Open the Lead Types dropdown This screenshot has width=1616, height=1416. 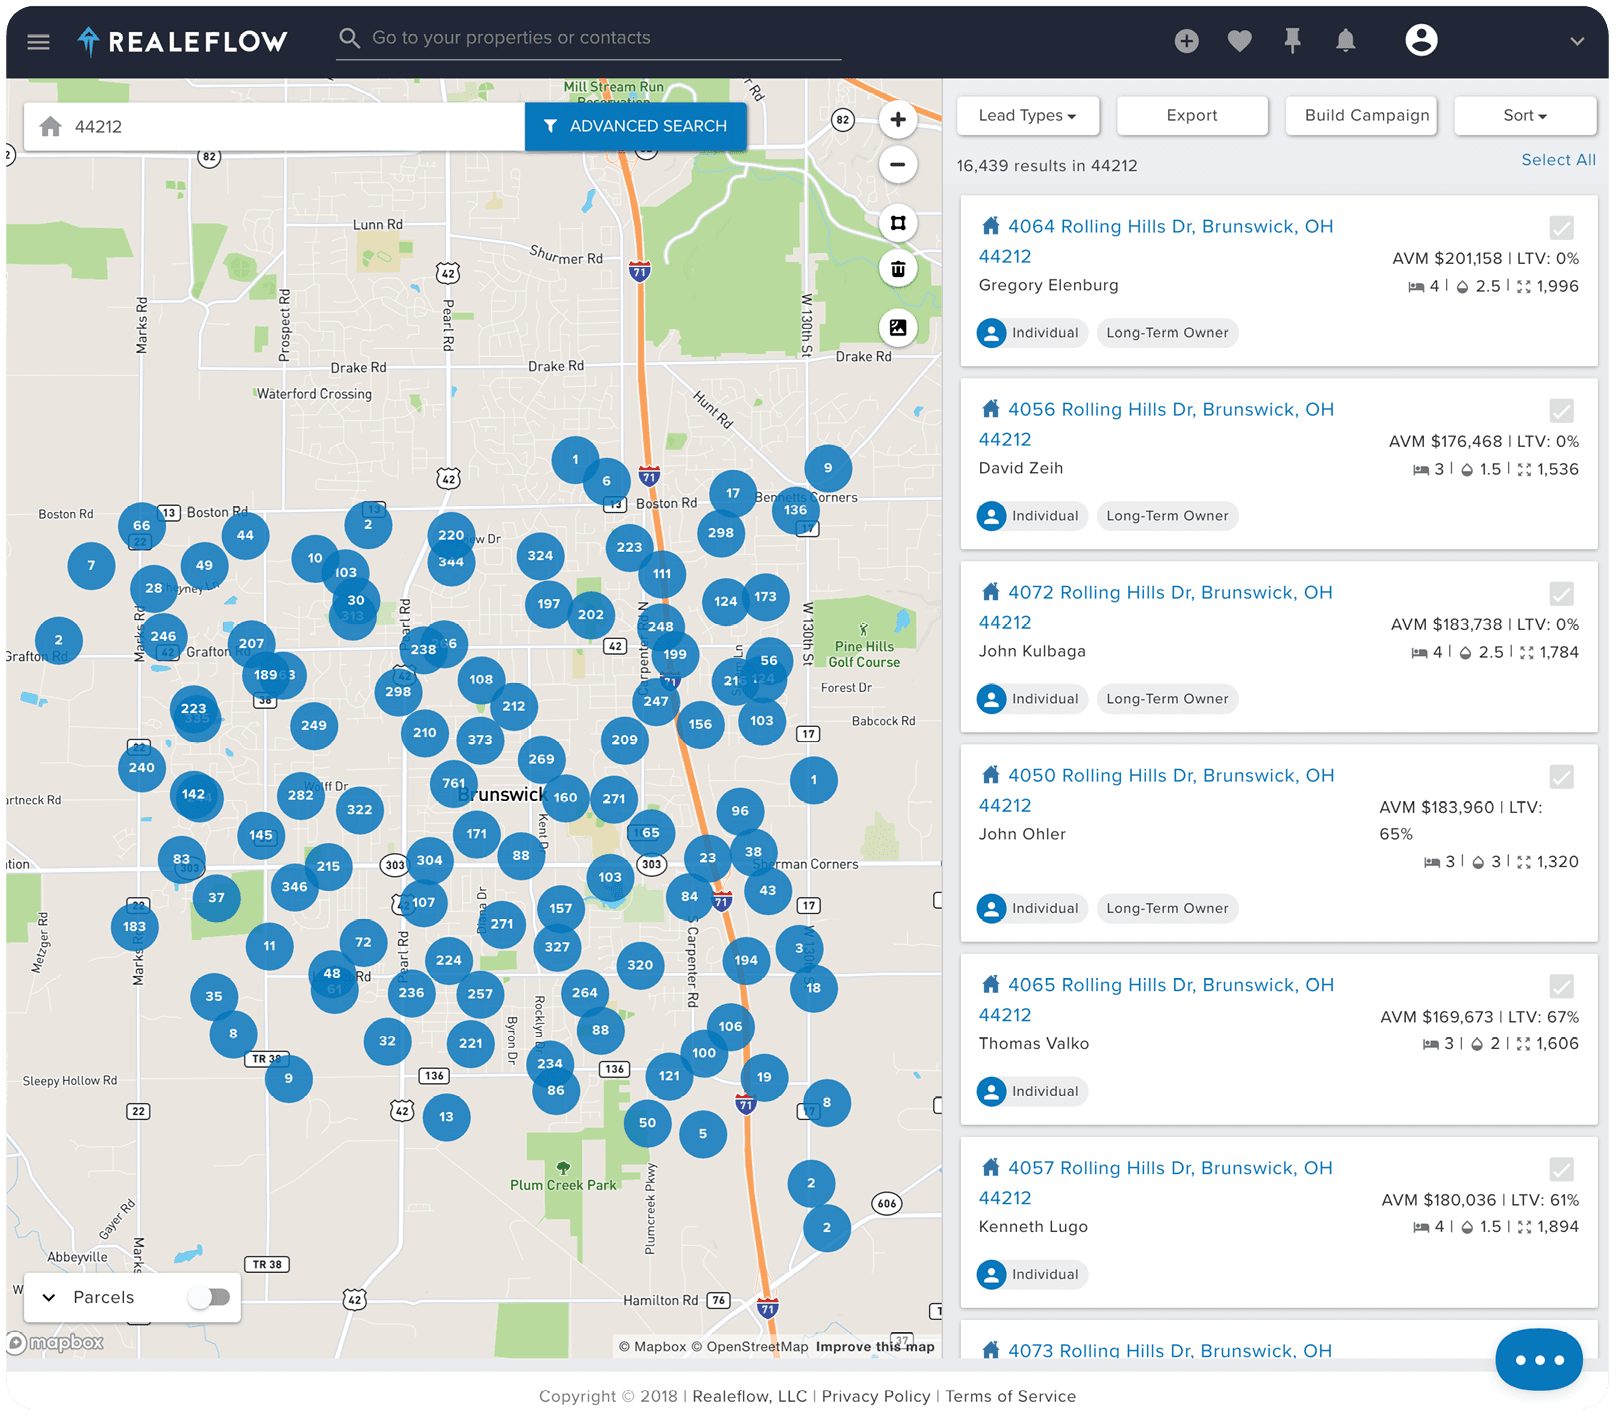pos(1028,116)
